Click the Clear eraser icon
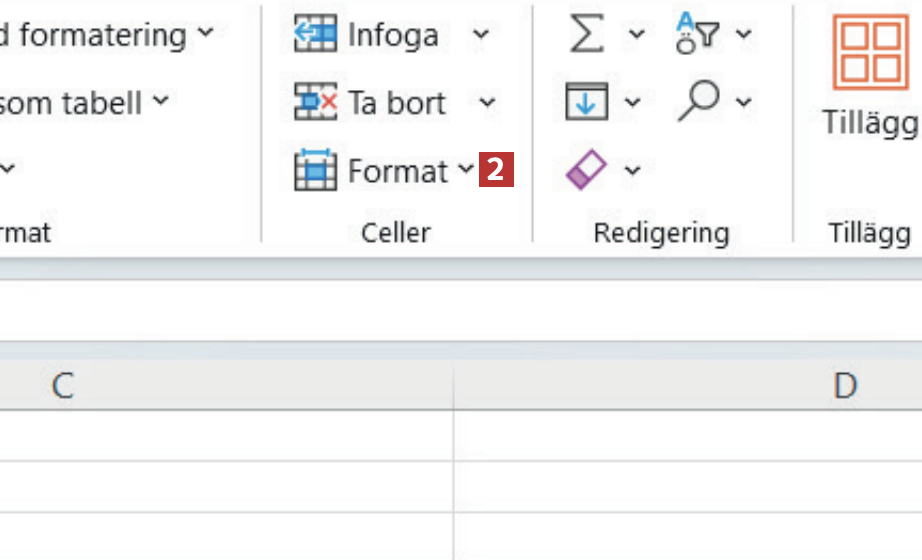Screen dimensions: 922x560 pos(587,170)
